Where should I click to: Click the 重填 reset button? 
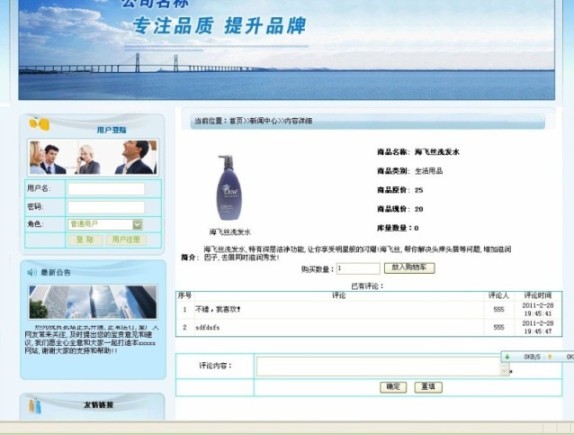[428, 387]
